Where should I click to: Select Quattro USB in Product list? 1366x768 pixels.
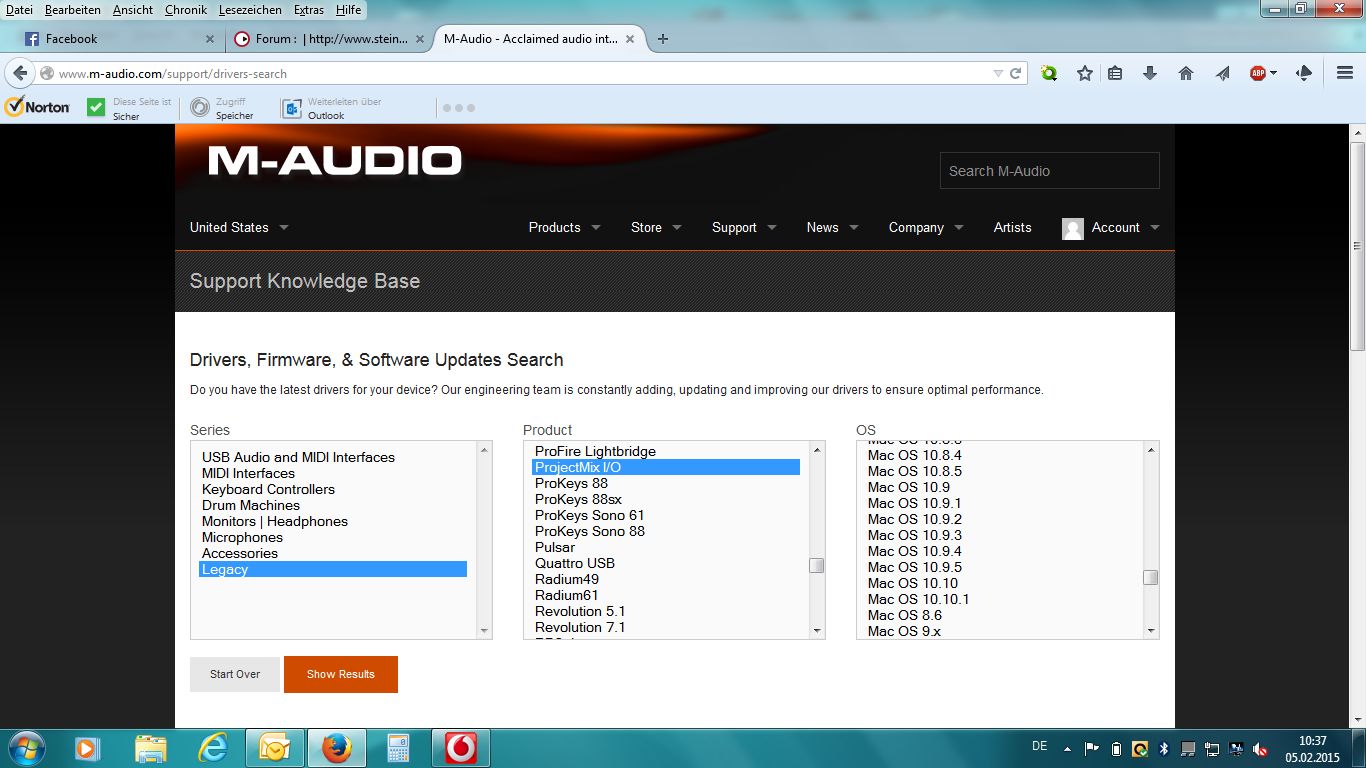(575, 563)
